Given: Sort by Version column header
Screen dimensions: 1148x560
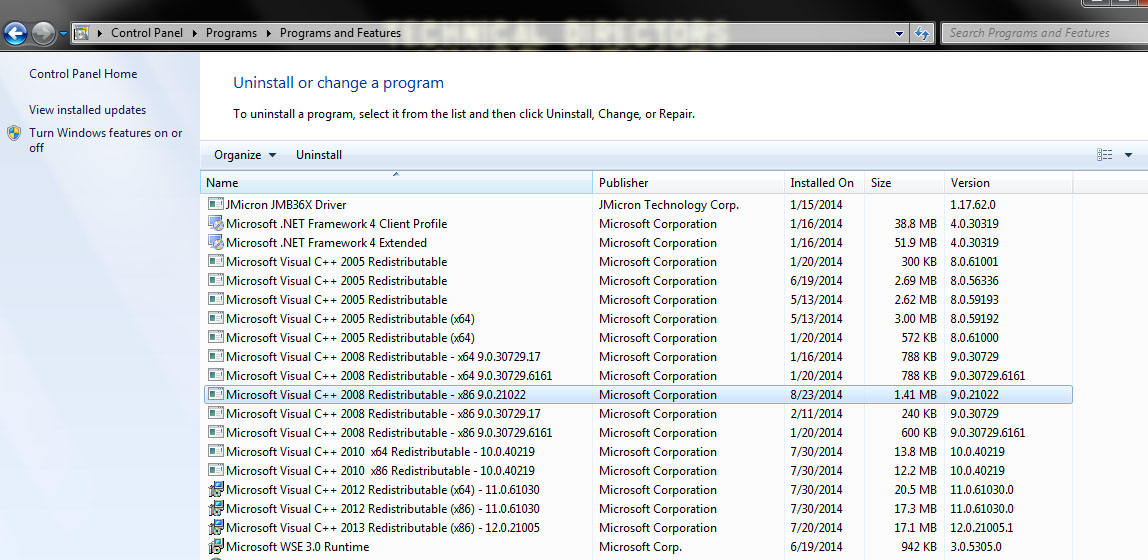Looking at the screenshot, I should [1008, 183].
